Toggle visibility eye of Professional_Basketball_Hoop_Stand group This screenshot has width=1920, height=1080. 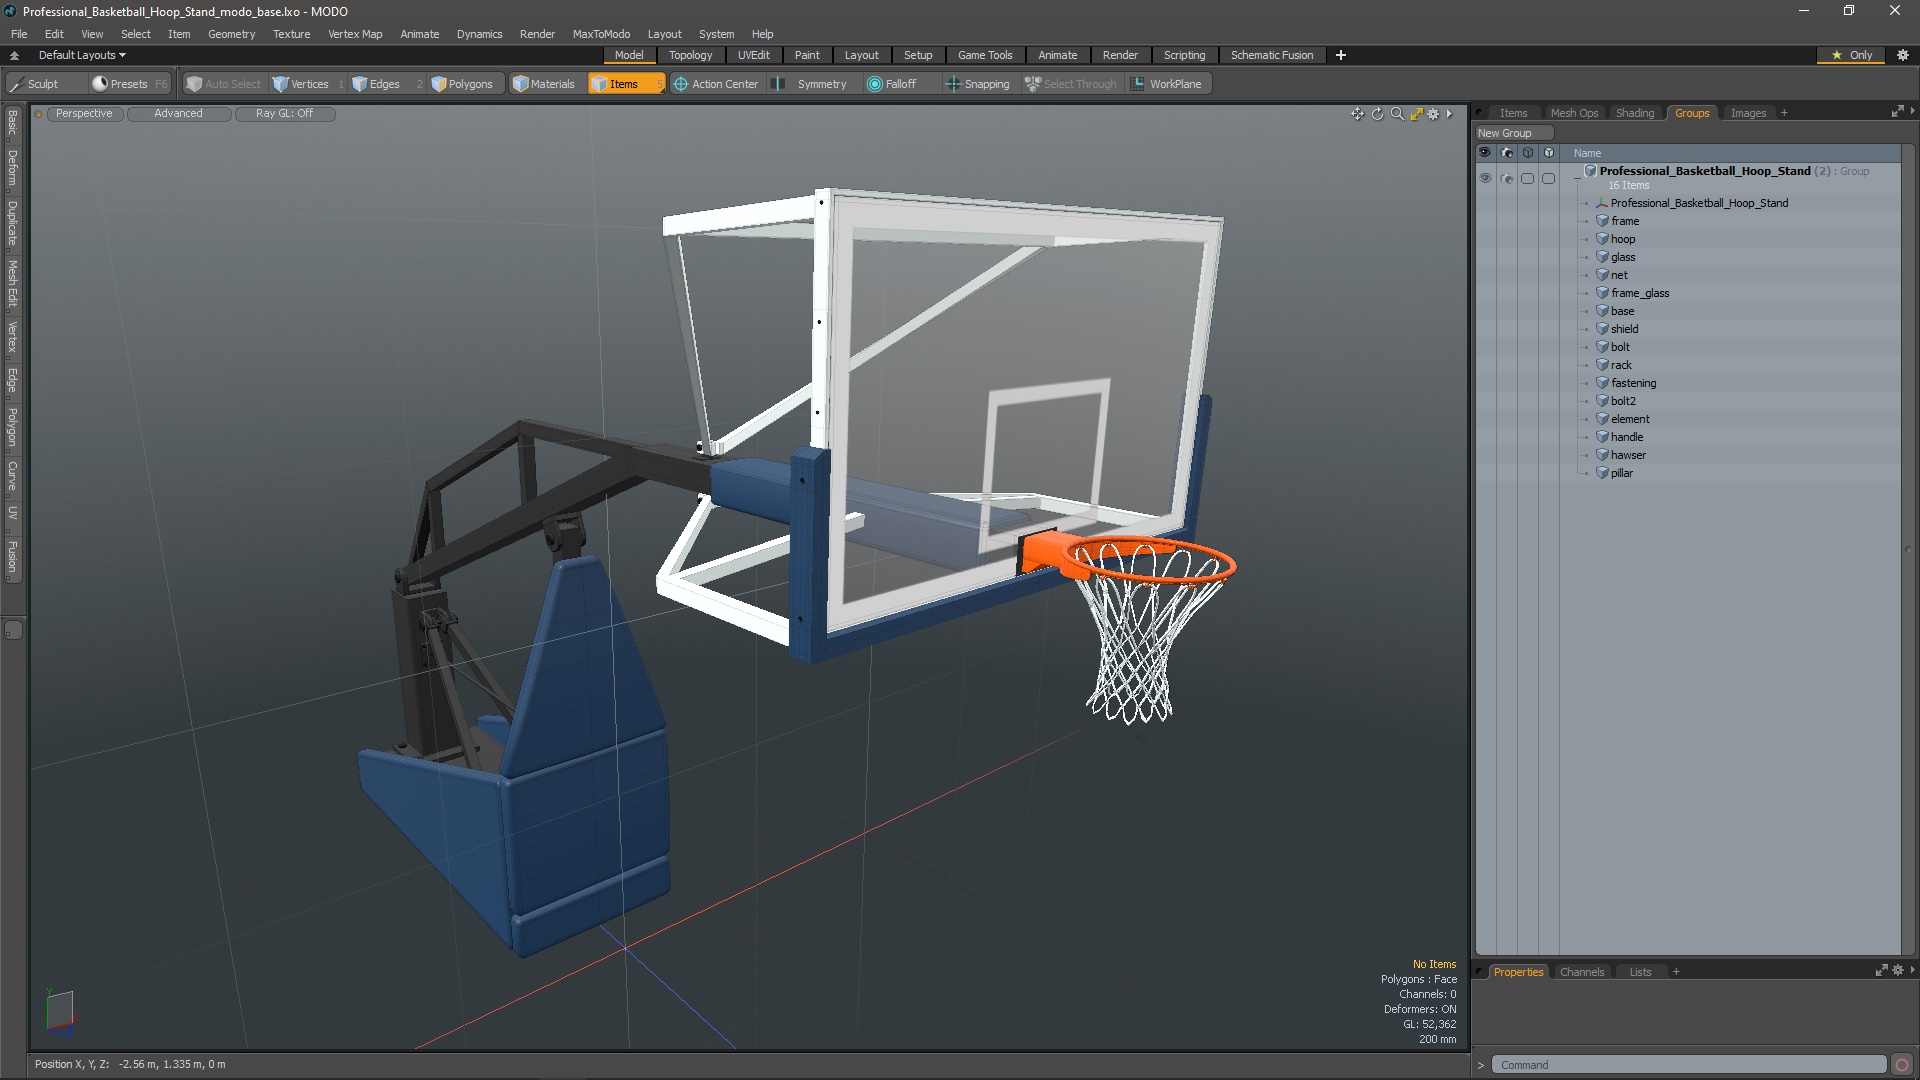1485,178
